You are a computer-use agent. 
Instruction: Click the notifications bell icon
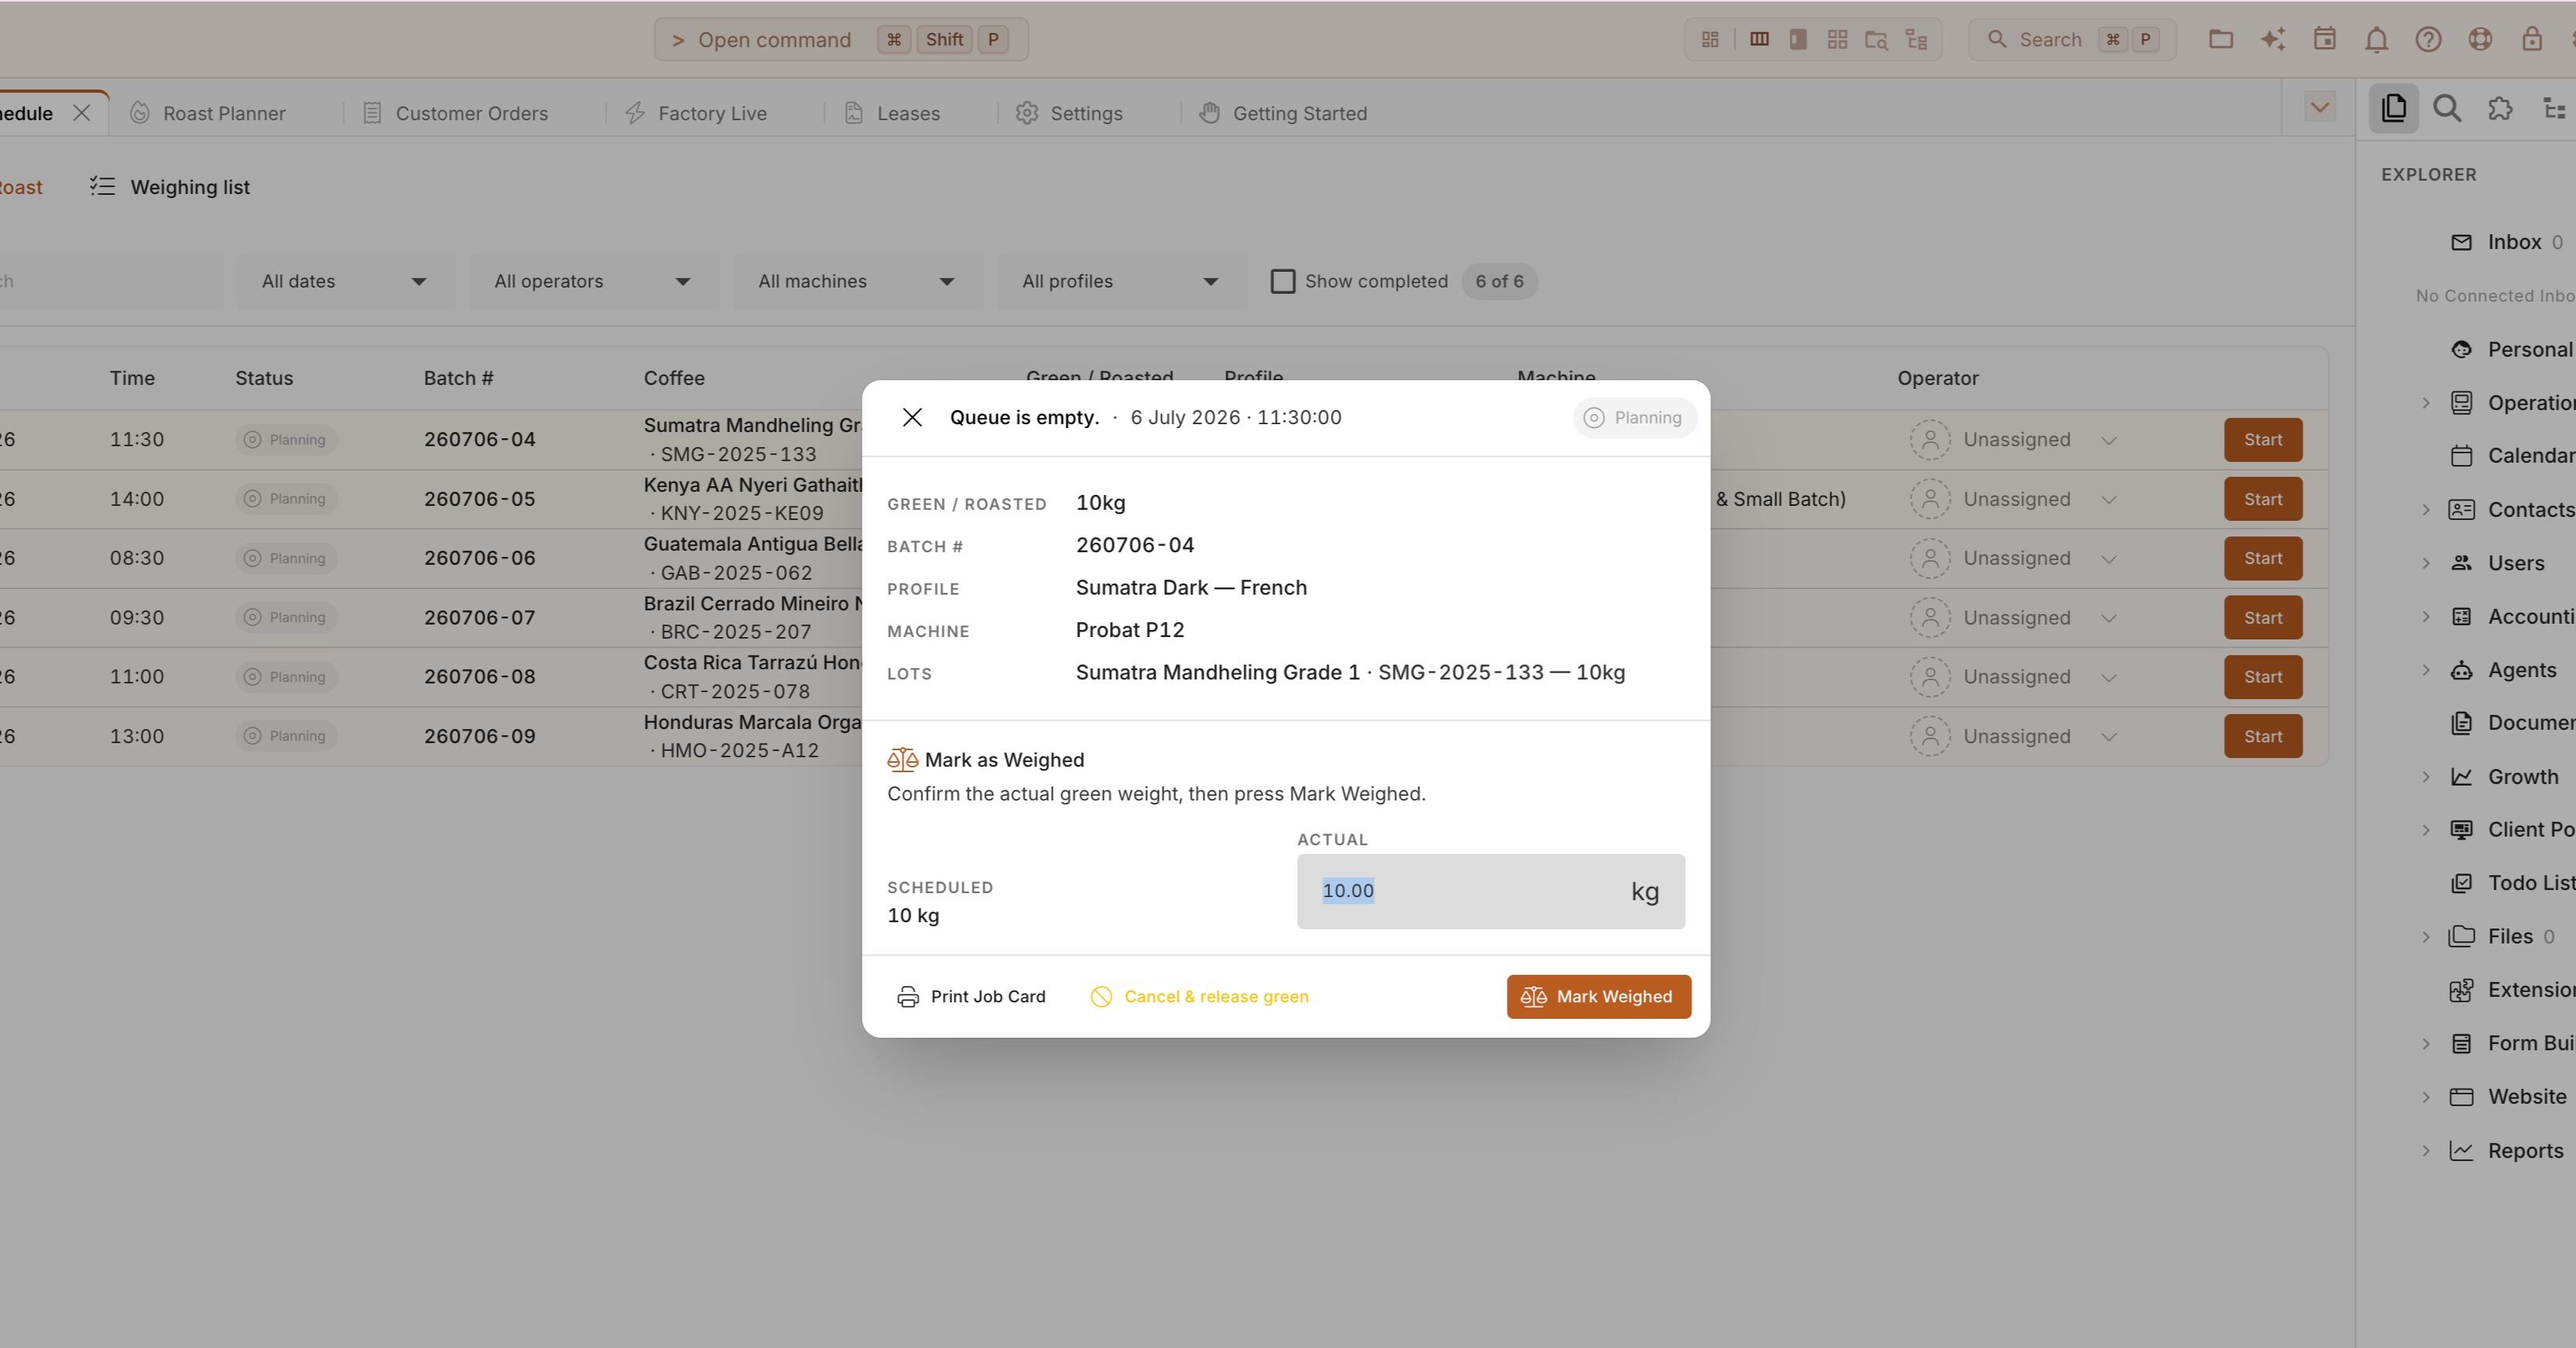click(x=2376, y=40)
